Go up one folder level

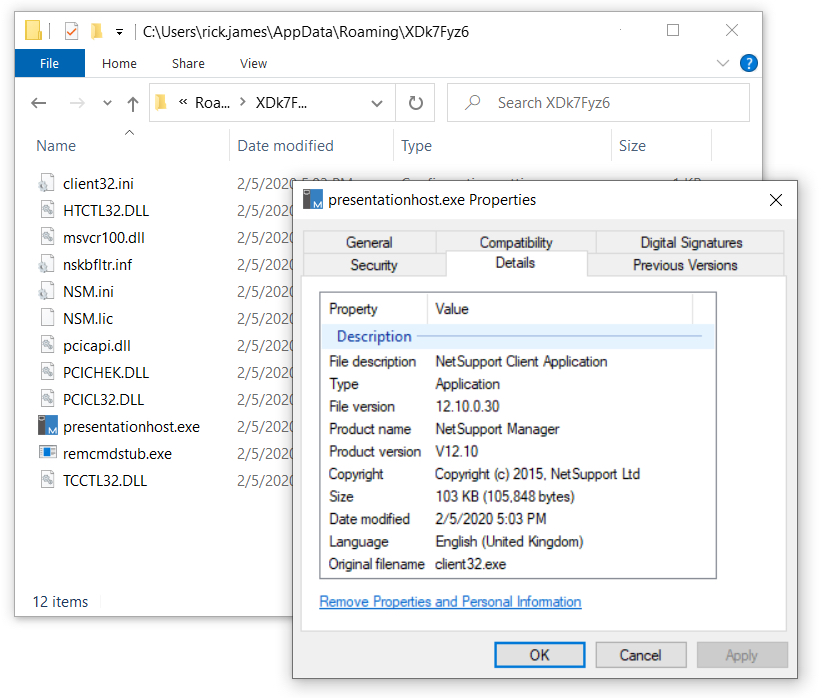pos(132,103)
